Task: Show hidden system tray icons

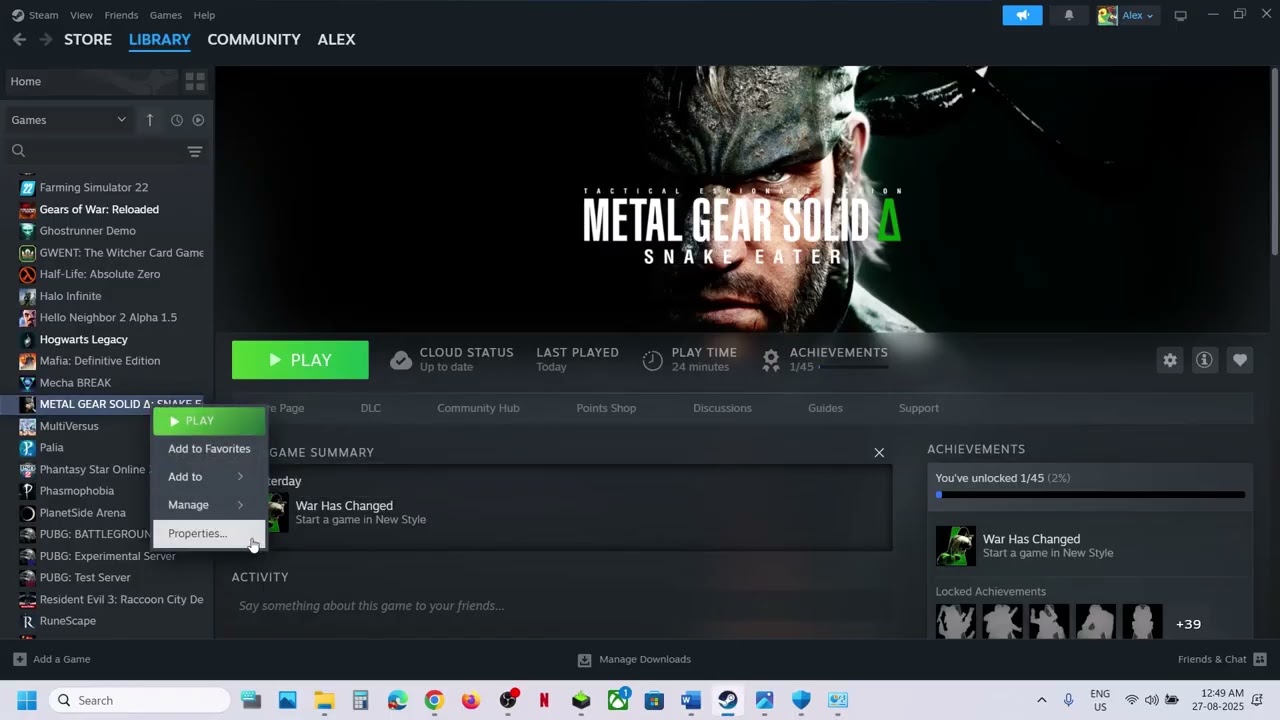Action: tap(1041, 700)
